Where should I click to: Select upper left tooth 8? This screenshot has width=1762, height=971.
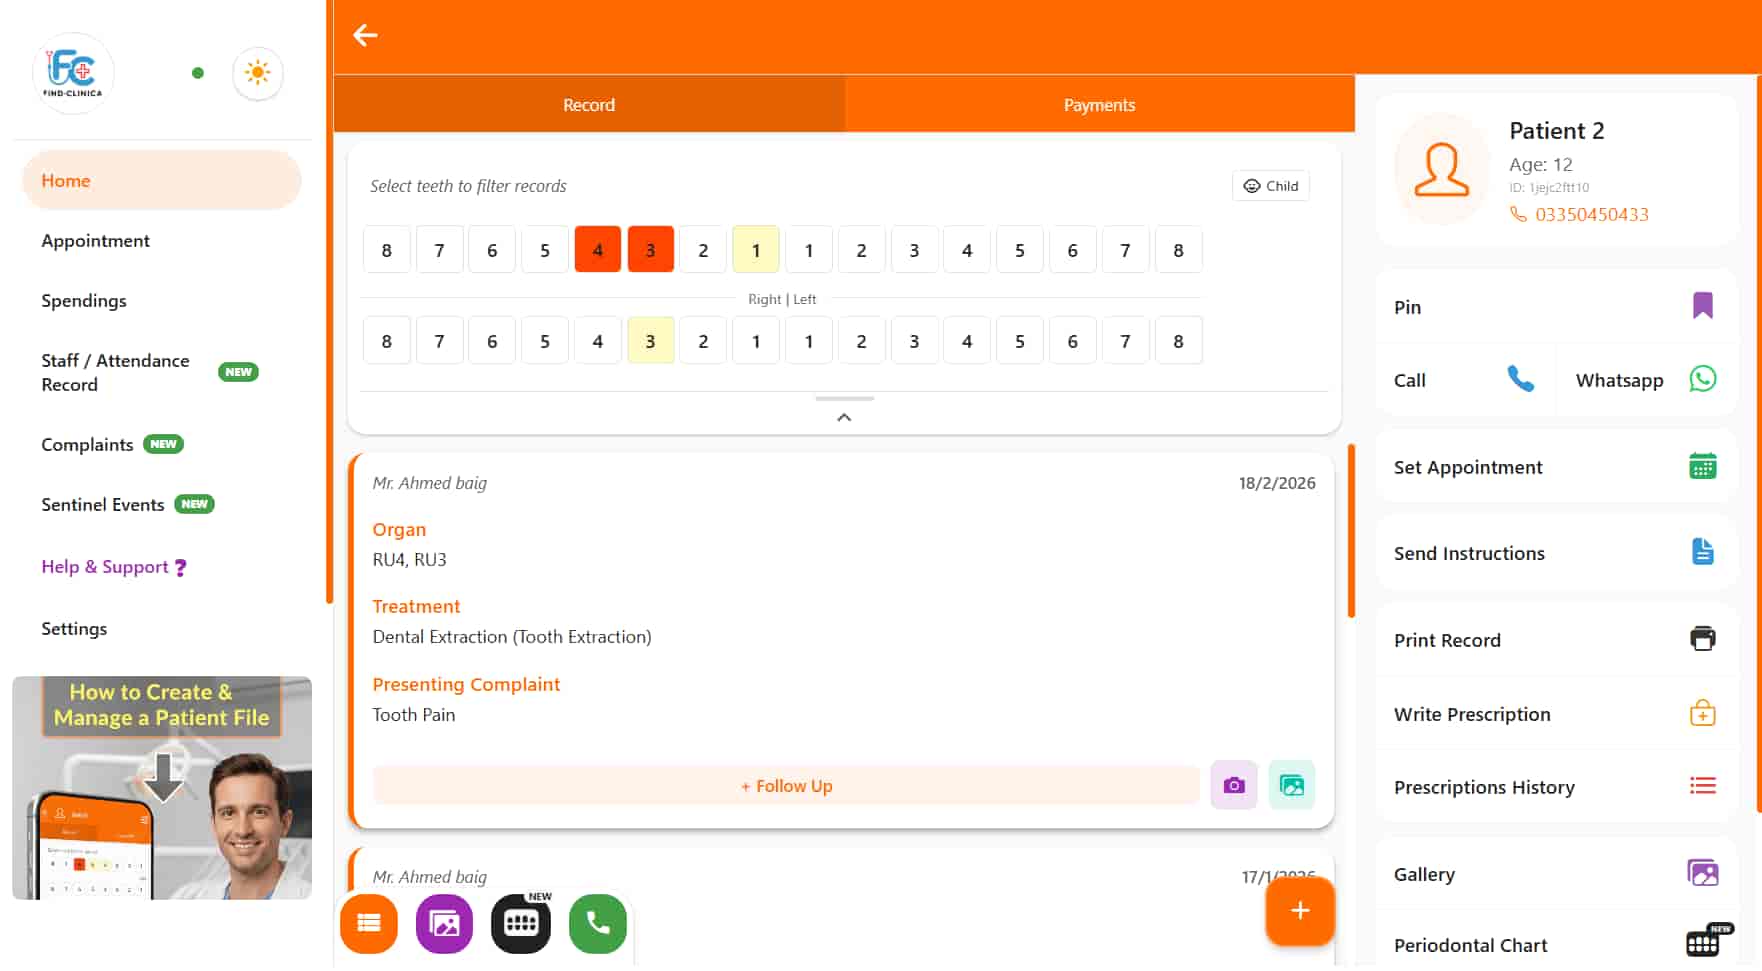coord(1178,250)
